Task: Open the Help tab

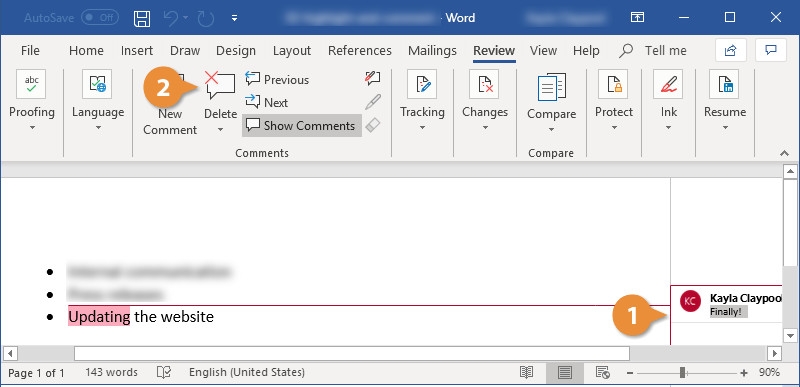Action: (586, 50)
